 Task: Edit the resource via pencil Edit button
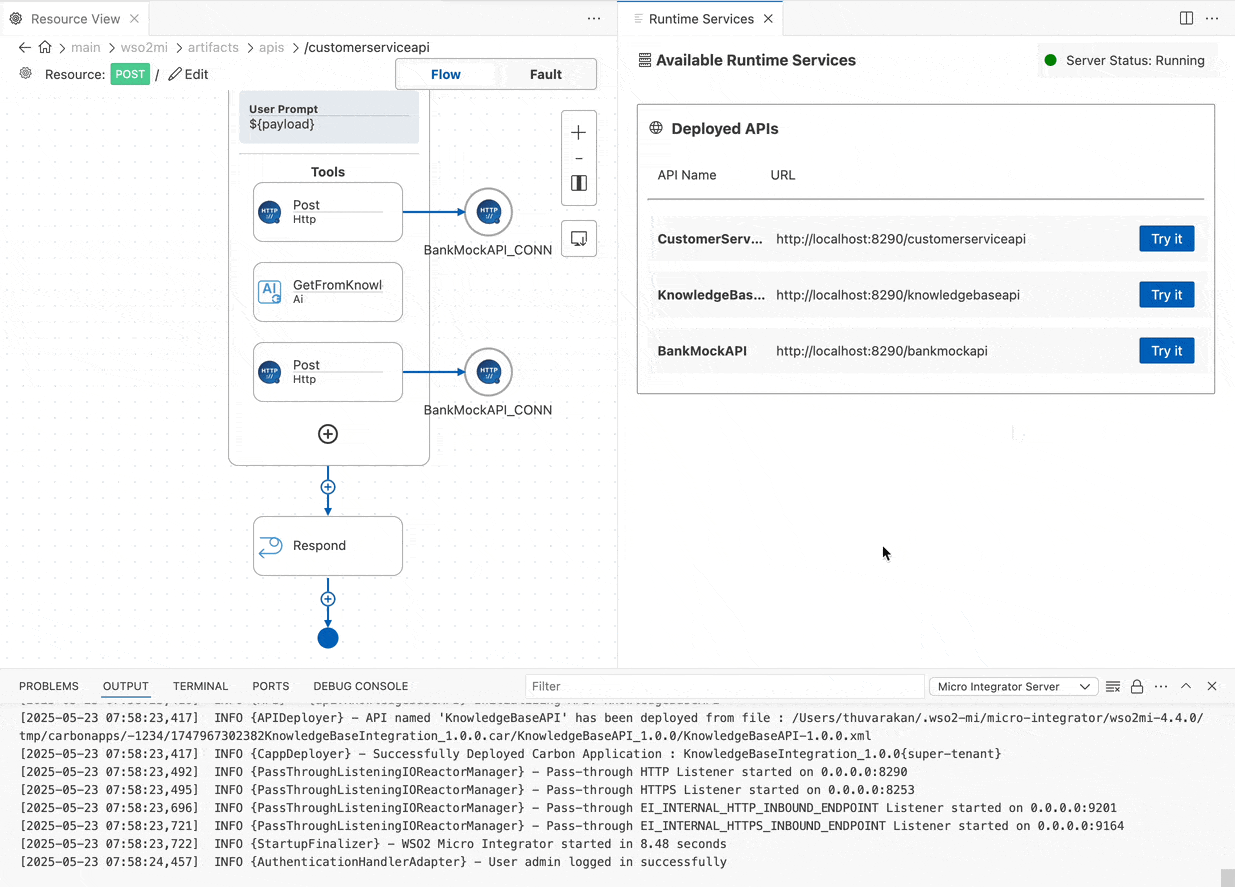[x=188, y=74]
